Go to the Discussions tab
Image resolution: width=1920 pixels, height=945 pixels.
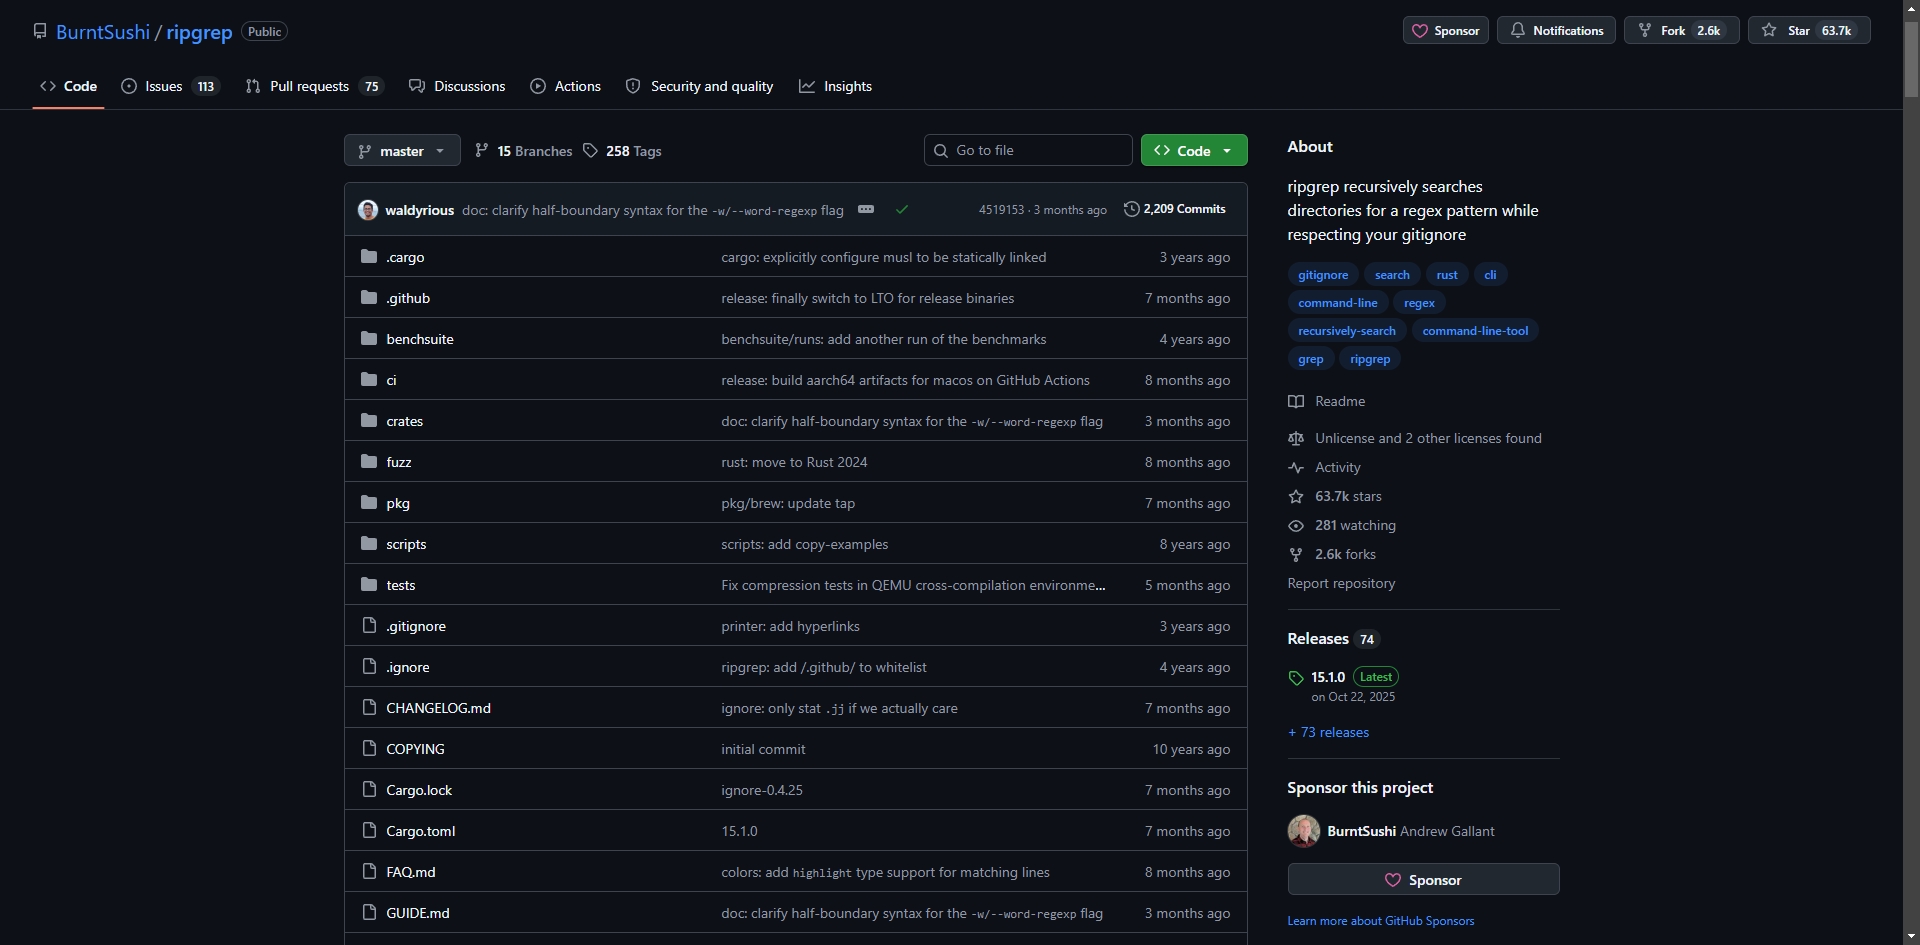[x=457, y=86]
